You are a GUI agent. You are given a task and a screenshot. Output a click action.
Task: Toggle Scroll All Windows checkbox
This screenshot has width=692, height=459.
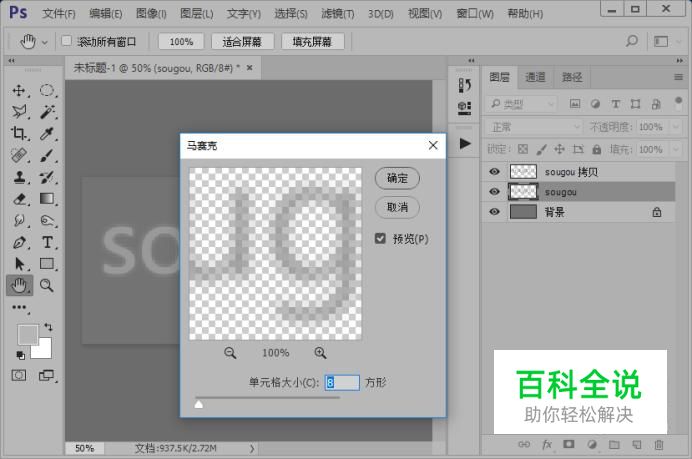(x=66, y=41)
